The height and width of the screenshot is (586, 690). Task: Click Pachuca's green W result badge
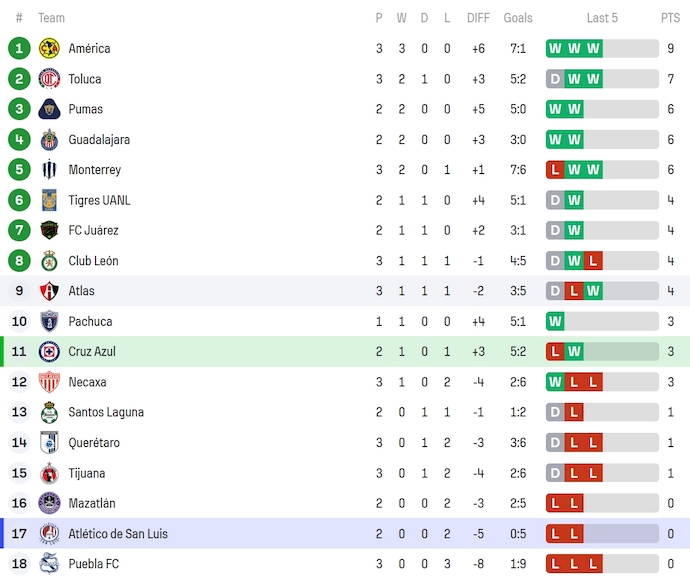pyautogui.click(x=555, y=321)
